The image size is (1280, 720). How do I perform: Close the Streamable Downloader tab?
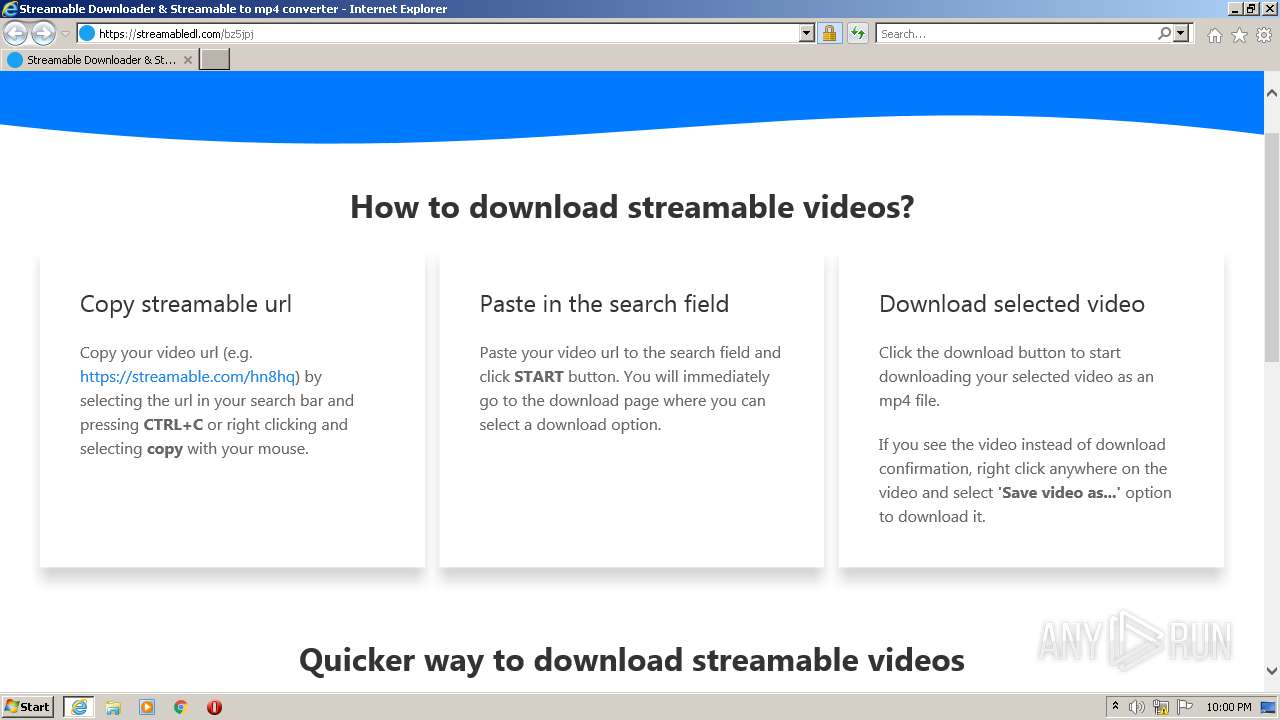(187, 60)
